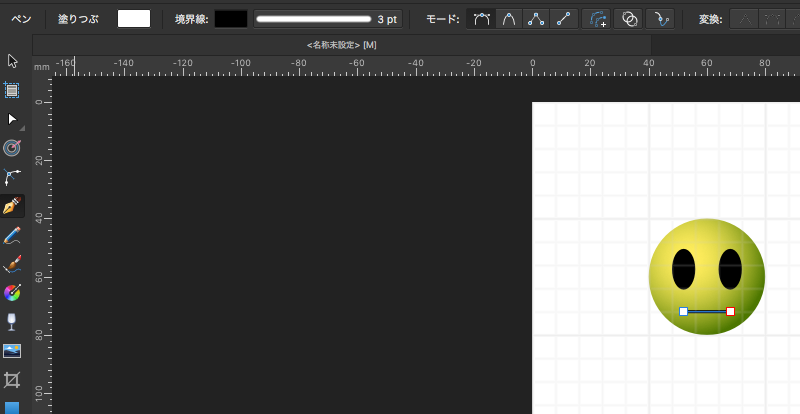The width and height of the screenshot is (800, 414).
Task: Switch to Line mode under モード
Action: tap(563, 19)
